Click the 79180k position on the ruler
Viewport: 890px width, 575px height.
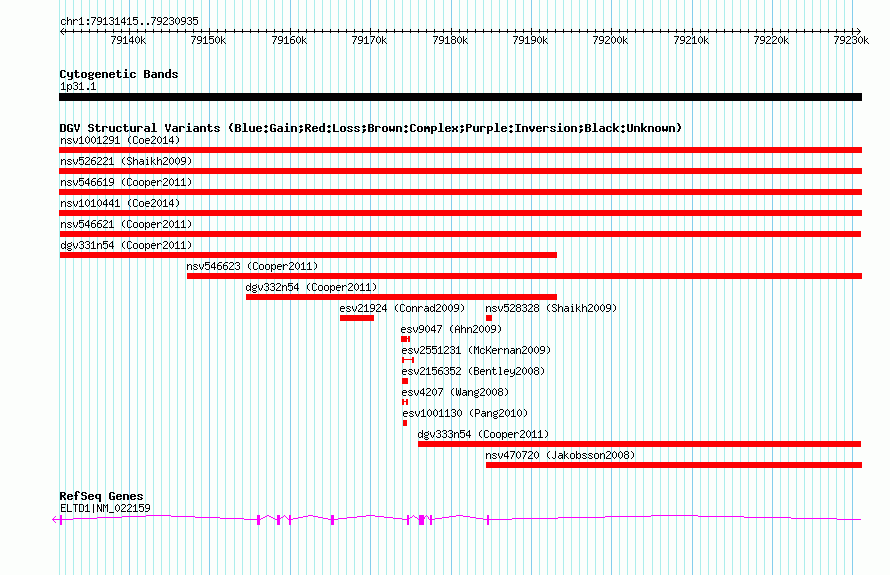point(450,41)
